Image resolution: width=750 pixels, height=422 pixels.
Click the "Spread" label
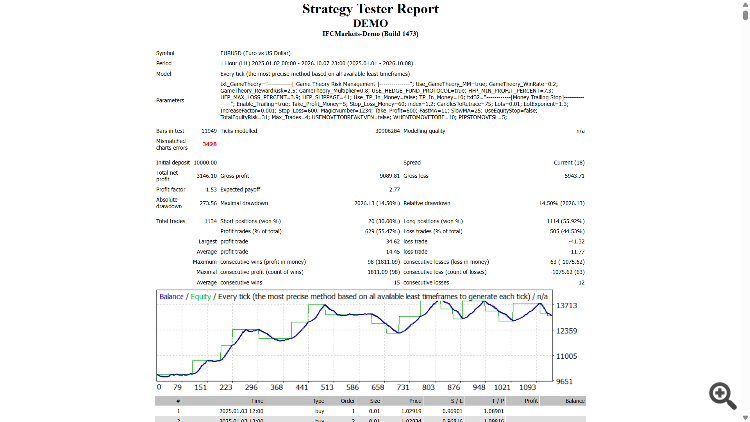[x=412, y=163]
